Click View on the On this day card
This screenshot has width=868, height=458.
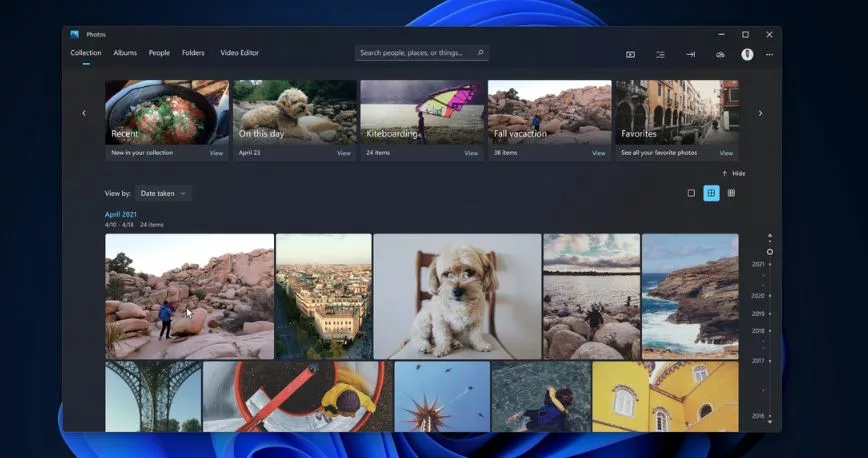point(344,153)
